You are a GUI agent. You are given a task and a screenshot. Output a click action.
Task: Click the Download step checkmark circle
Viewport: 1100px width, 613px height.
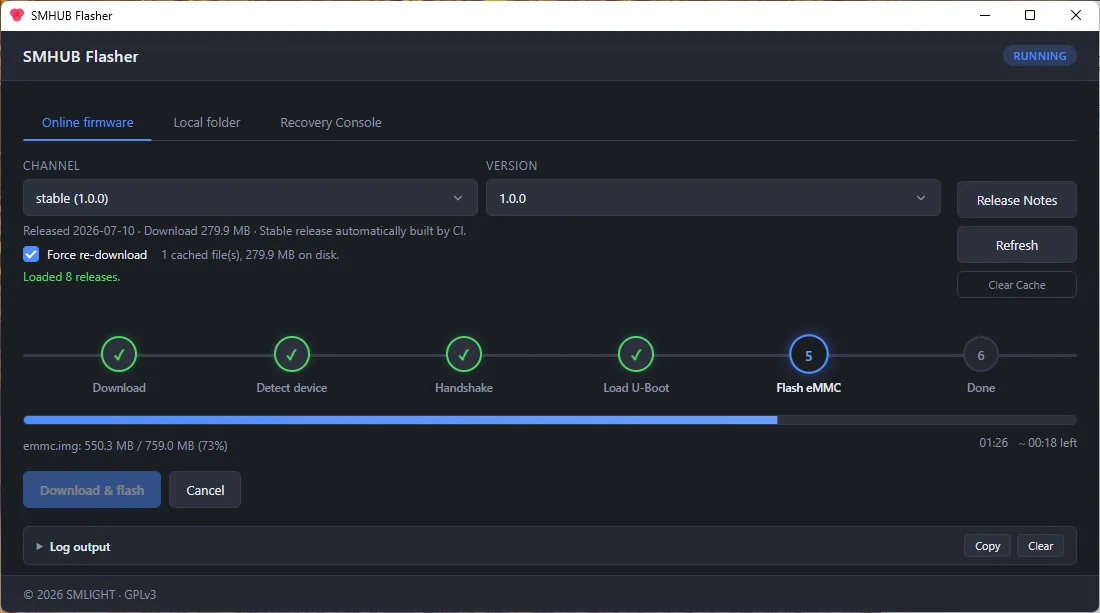pos(119,354)
